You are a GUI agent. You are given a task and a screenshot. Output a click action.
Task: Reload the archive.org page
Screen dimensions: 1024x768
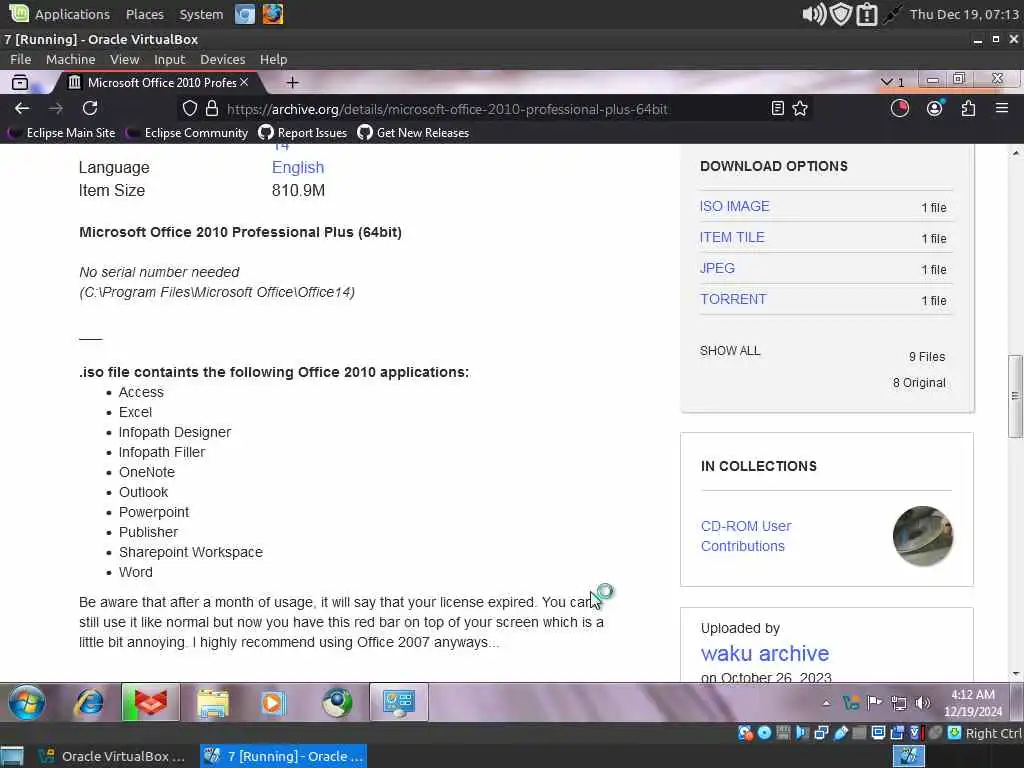90,108
